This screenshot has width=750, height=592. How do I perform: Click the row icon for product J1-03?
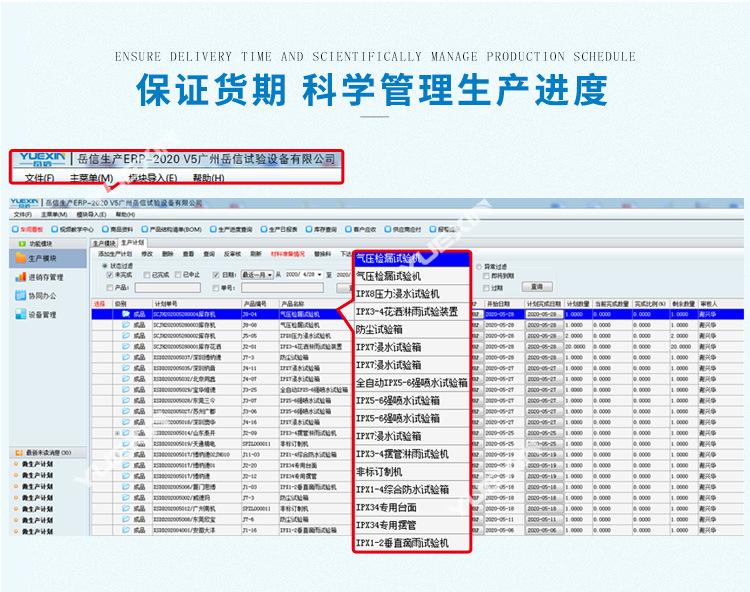point(126,487)
